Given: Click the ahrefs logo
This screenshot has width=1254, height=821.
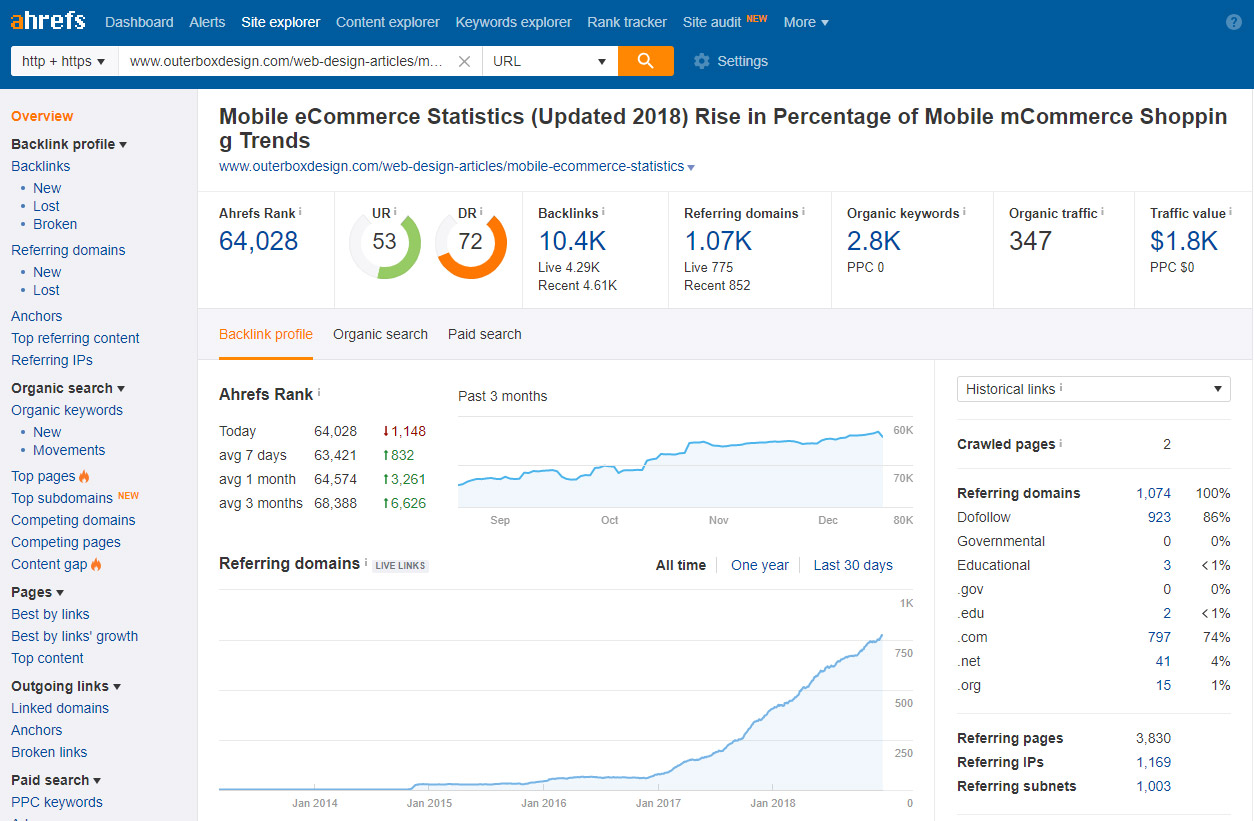Looking at the screenshot, I should coord(48,21).
